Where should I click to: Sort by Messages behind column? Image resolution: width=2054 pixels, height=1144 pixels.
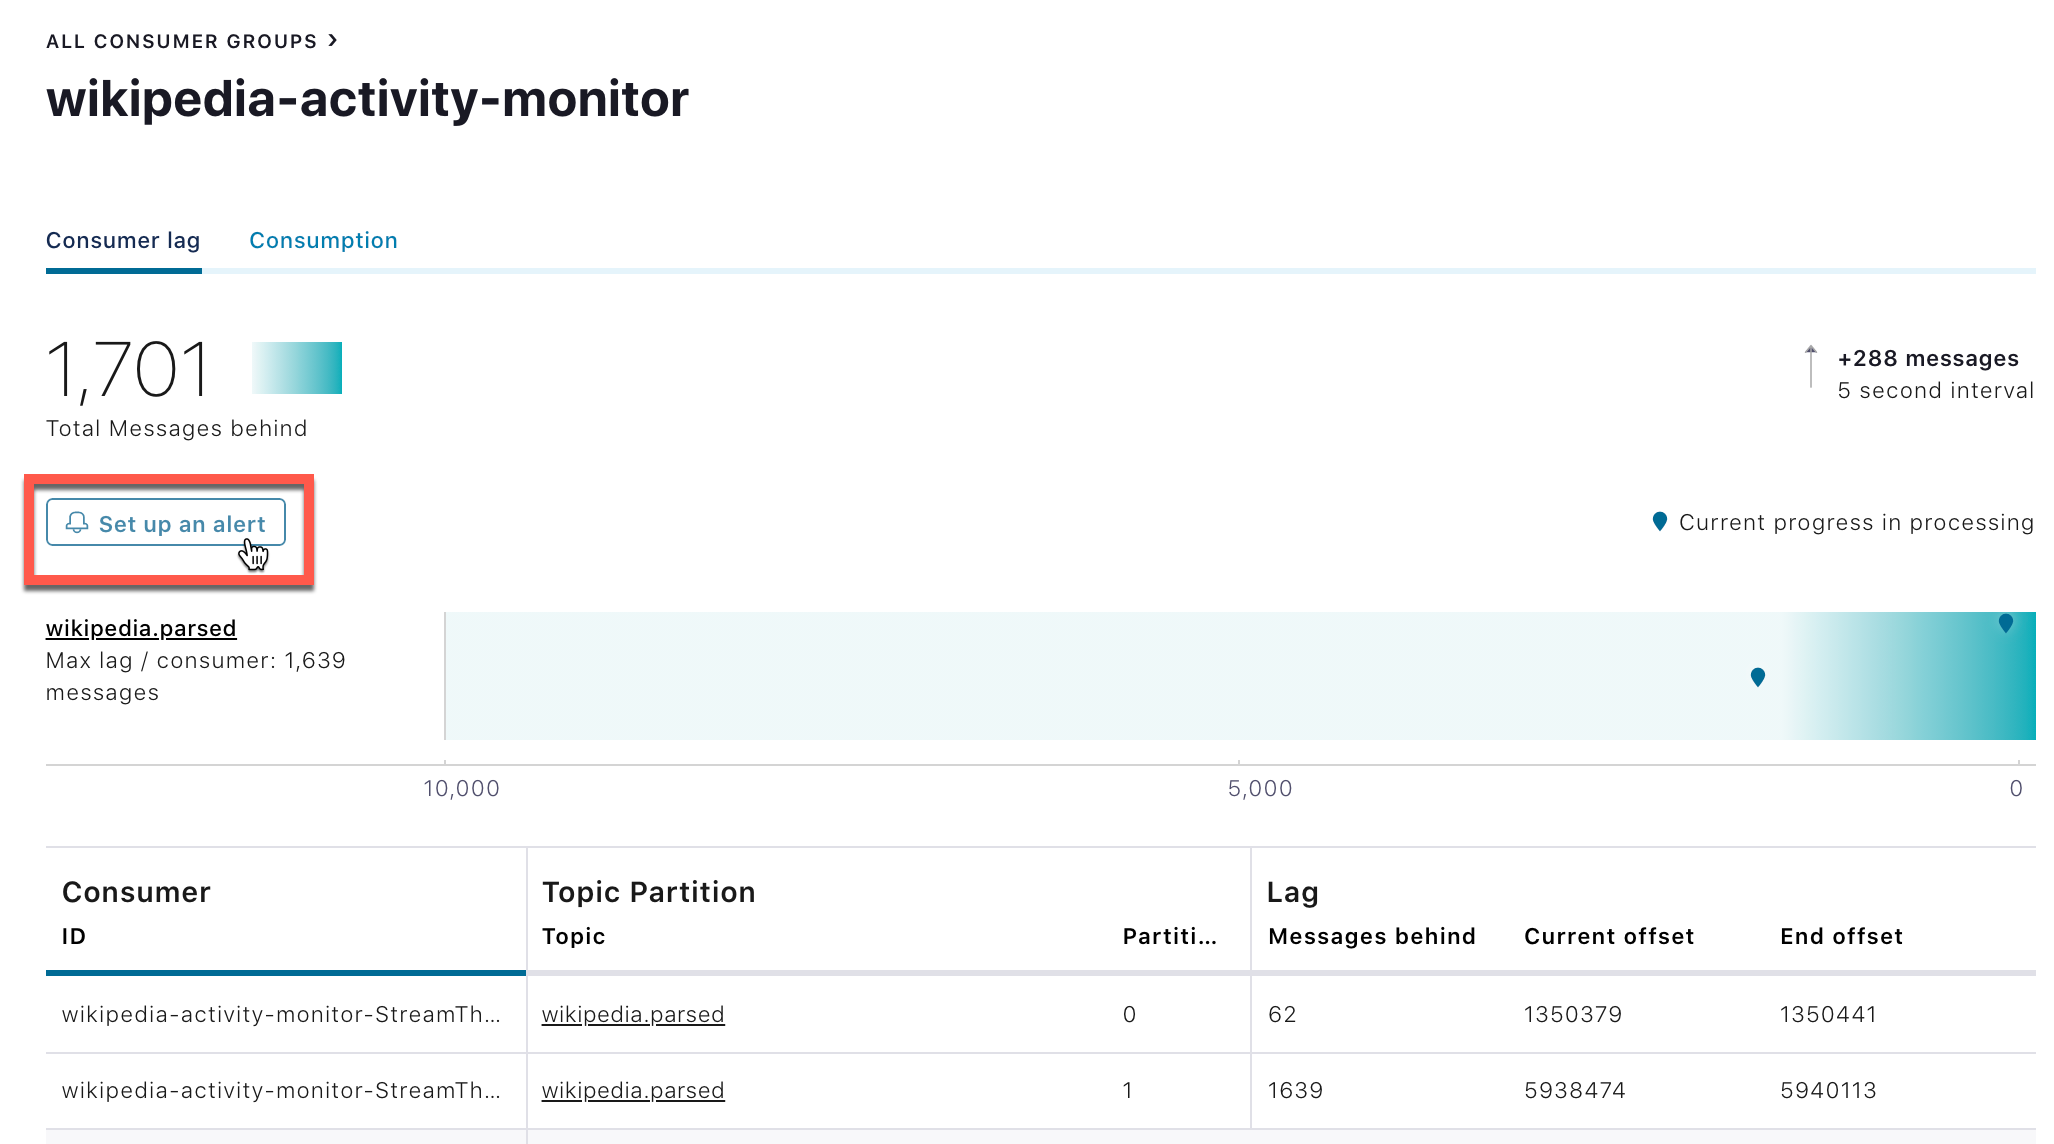pyautogui.click(x=1372, y=936)
